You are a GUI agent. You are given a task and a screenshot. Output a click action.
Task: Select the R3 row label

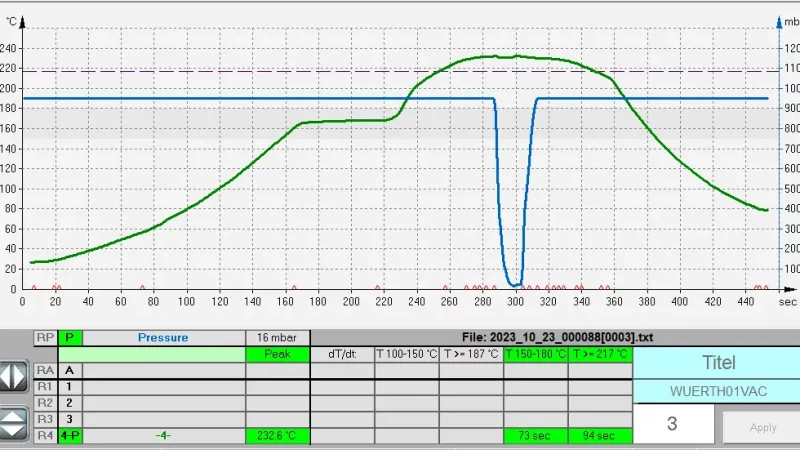tap(45, 419)
